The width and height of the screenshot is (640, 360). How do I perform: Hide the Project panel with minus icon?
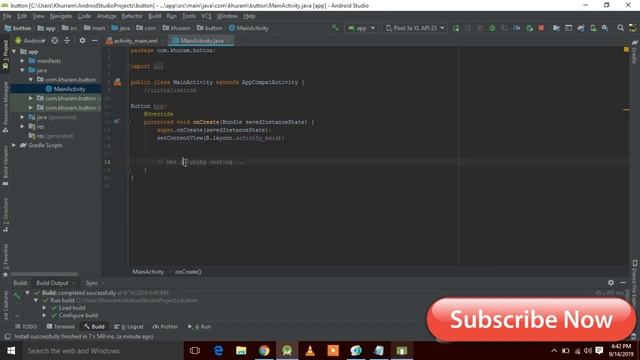pyautogui.click(x=94, y=40)
